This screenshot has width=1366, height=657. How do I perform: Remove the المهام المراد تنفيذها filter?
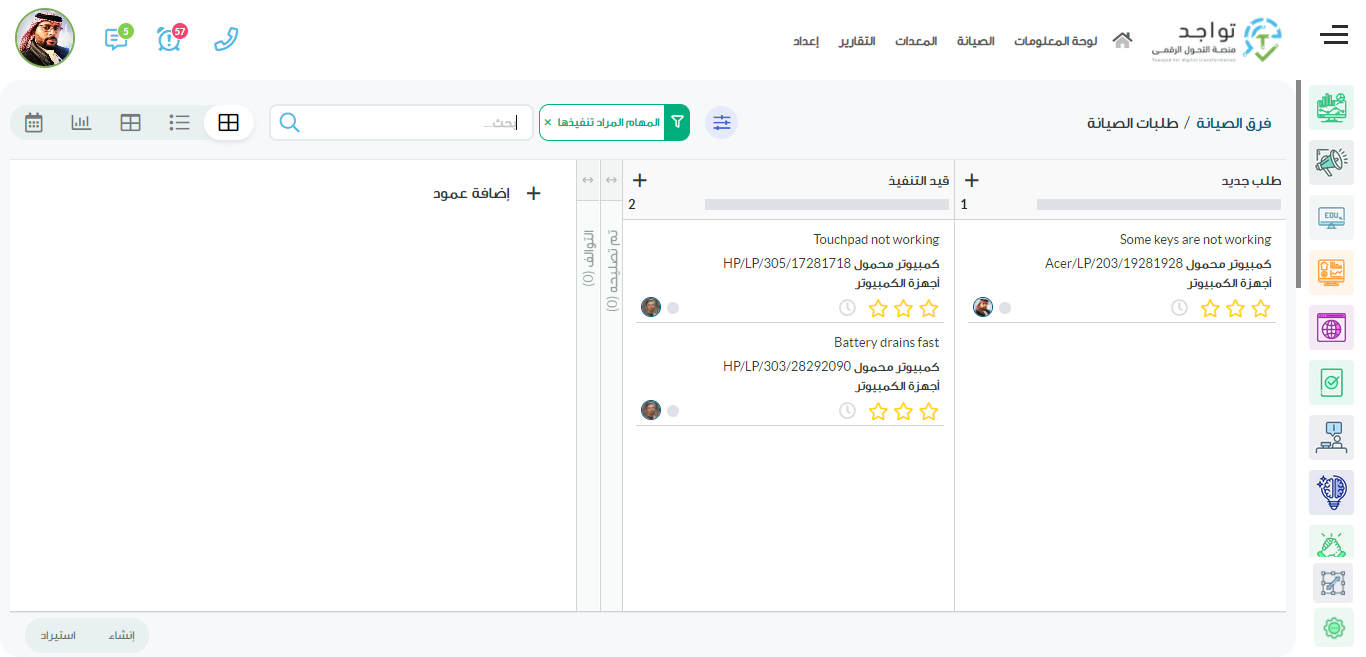pyautogui.click(x=547, y=122)
